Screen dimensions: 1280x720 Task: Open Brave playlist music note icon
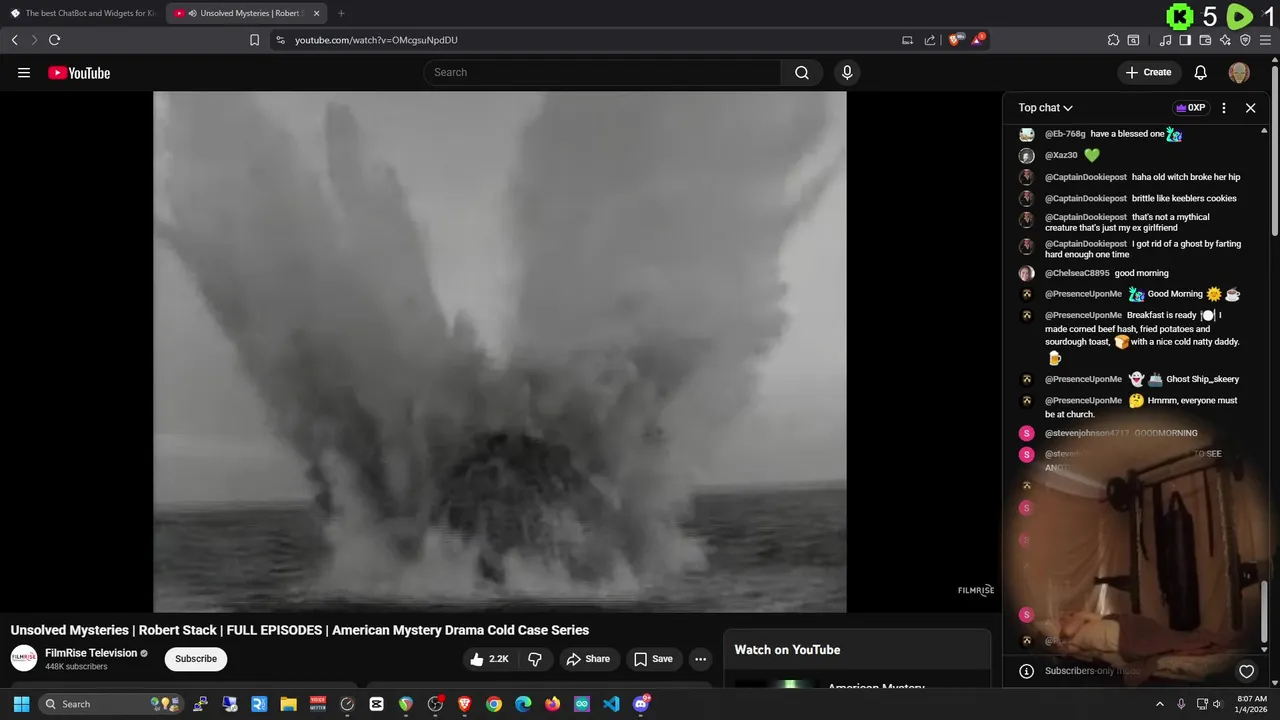point(1165,40)
